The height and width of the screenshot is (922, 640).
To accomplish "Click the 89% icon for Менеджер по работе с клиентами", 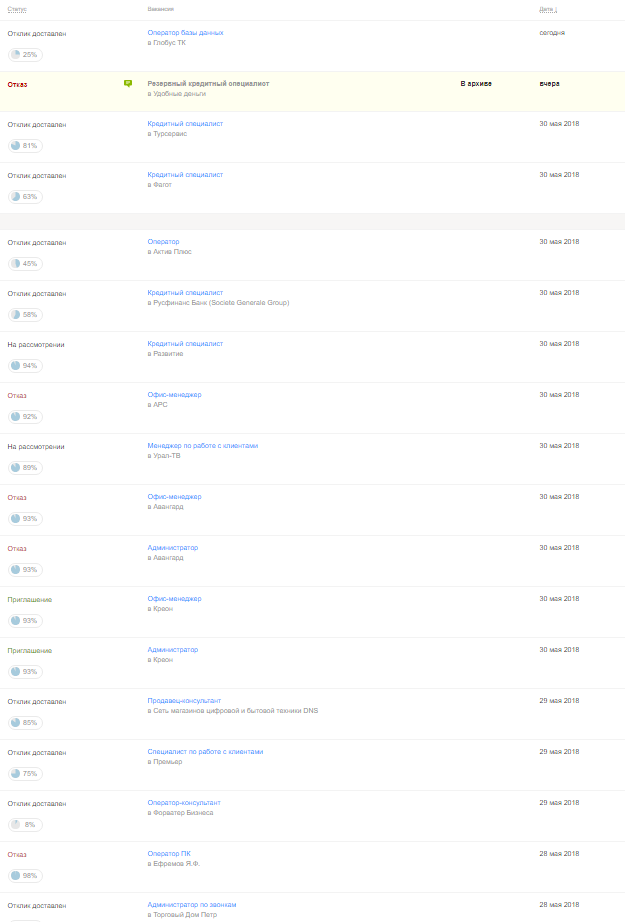I will (22, 467).
